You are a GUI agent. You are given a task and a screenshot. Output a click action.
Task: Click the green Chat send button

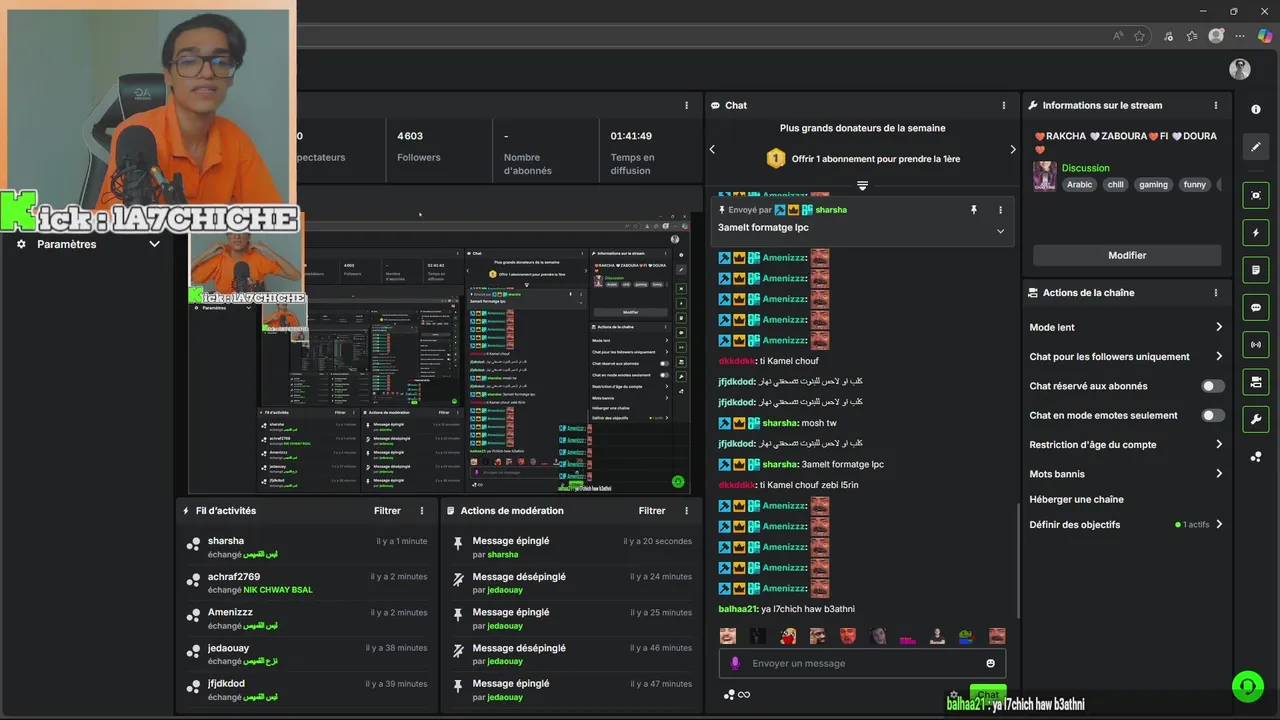coord(988,693)
